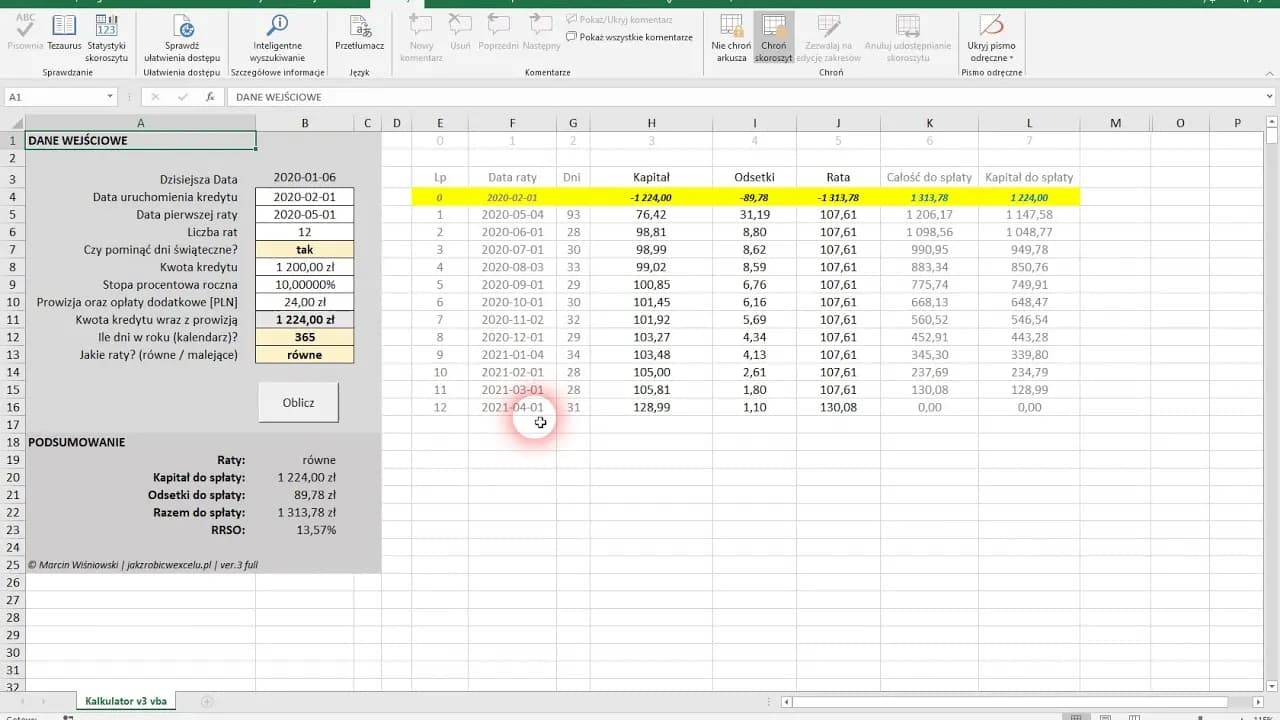Click Nie chroń arkusza icon
Viewport: 1280px width, 720px height.
pyautogui.click(x=731, y=38)
